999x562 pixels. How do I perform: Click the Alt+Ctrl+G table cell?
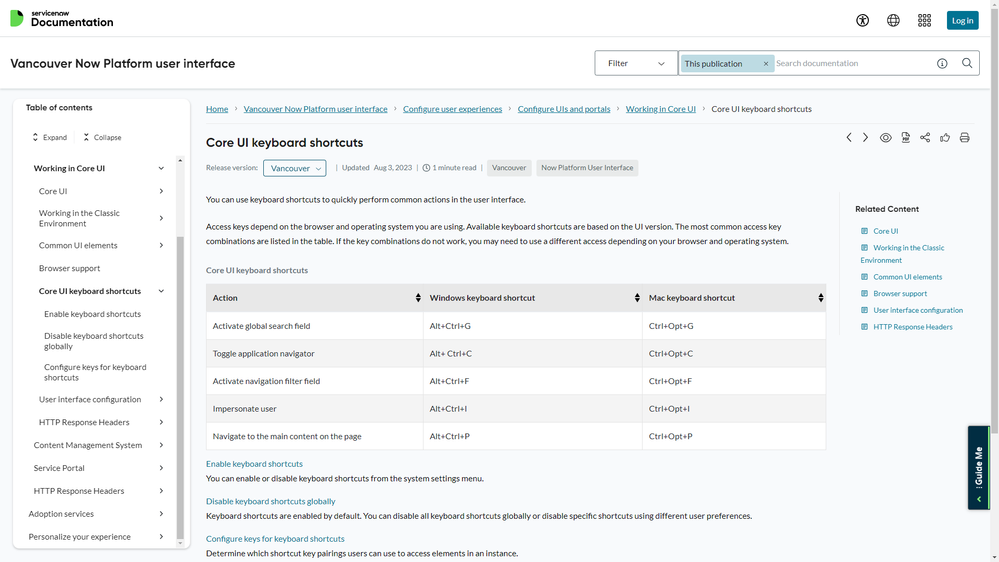pos(533,326)
